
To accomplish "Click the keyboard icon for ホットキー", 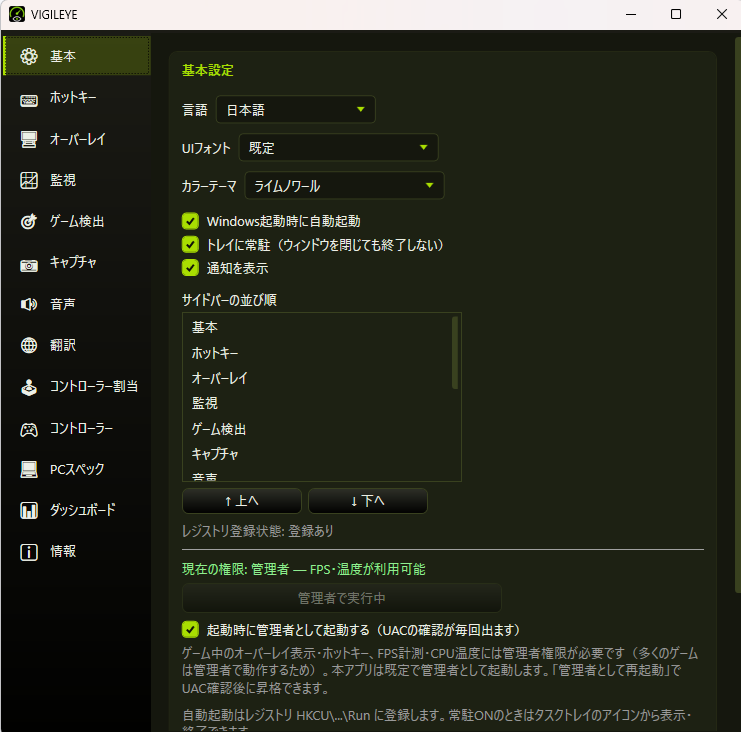I will (29, 100).
